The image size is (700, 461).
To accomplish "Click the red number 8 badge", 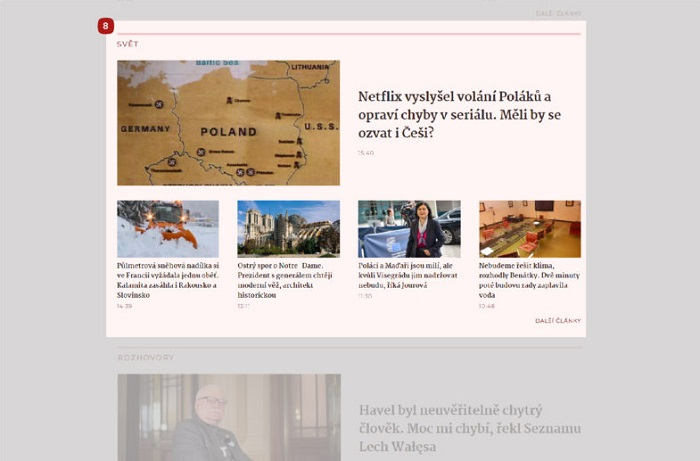I will [x=106, y=26].
